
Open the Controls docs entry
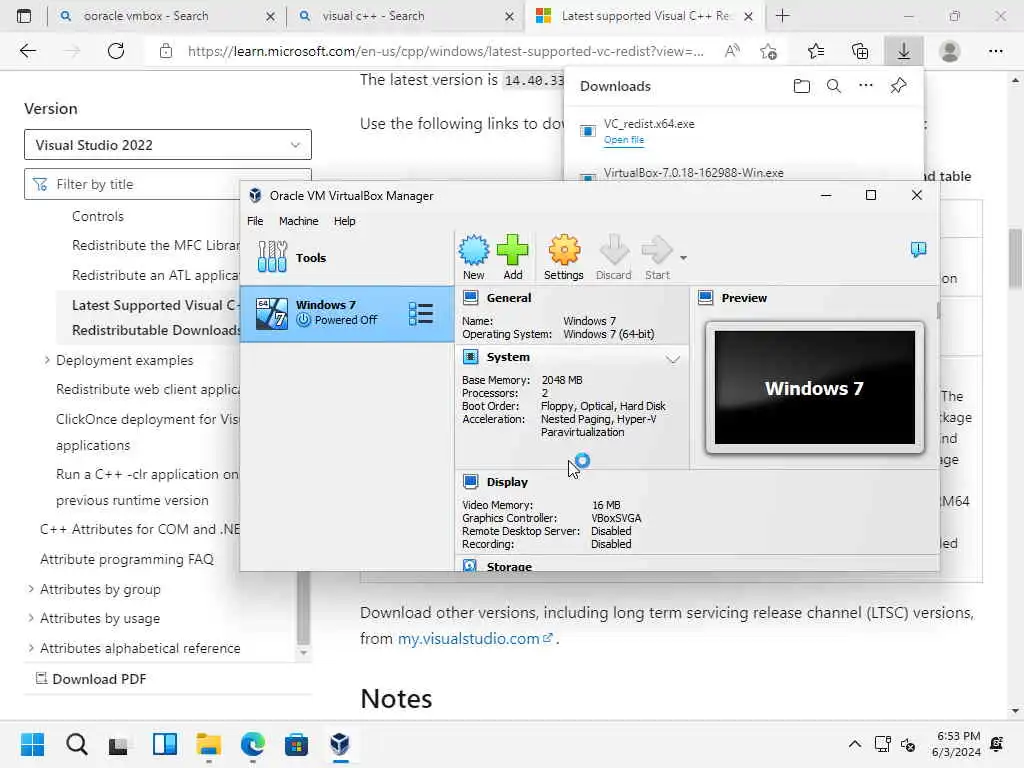pos(97,216)
